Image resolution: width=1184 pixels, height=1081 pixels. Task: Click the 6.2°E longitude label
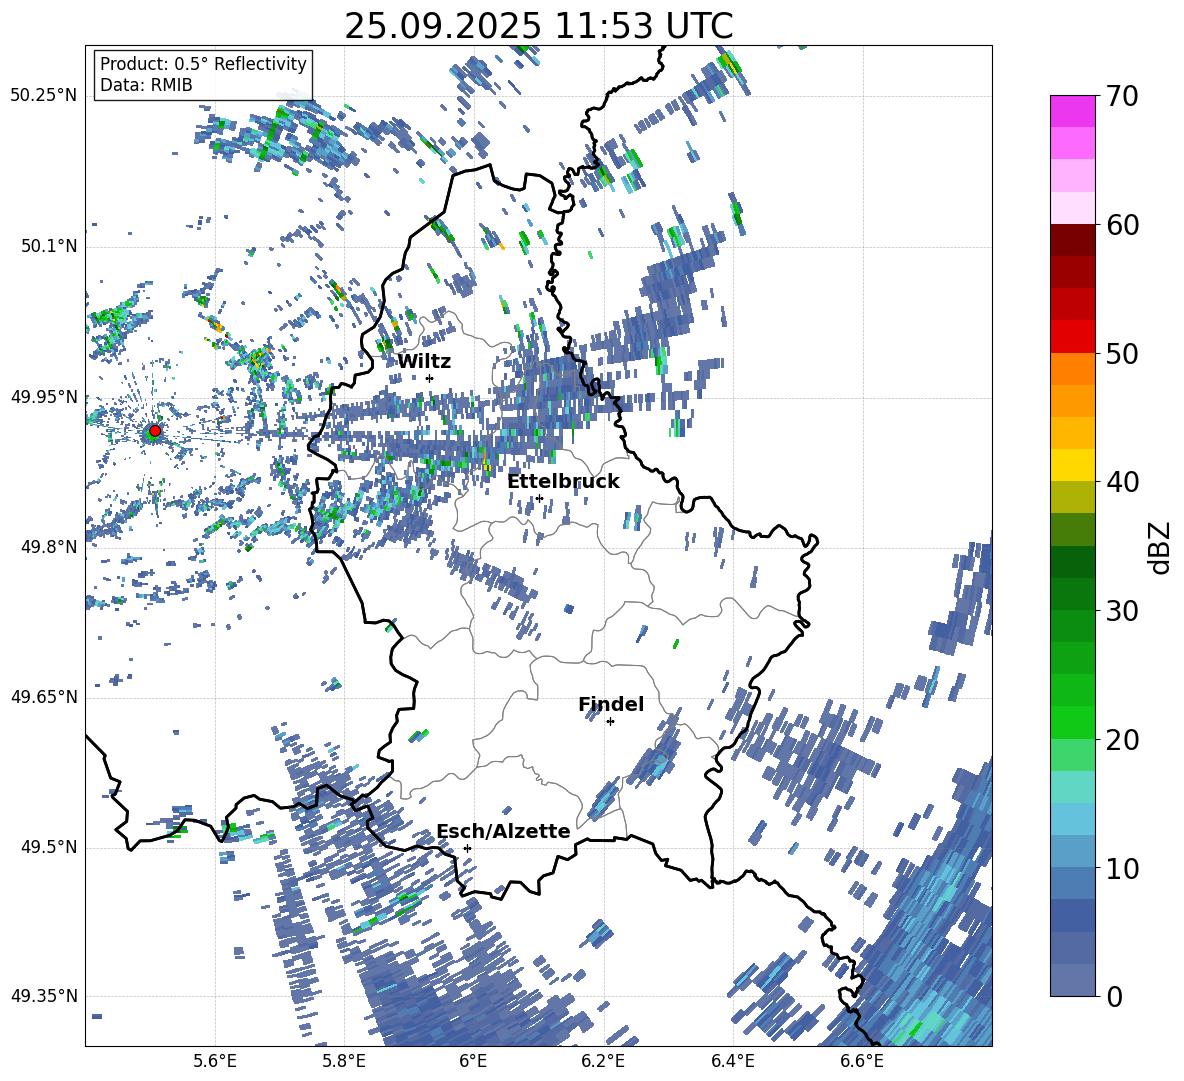coord(603,1061)
